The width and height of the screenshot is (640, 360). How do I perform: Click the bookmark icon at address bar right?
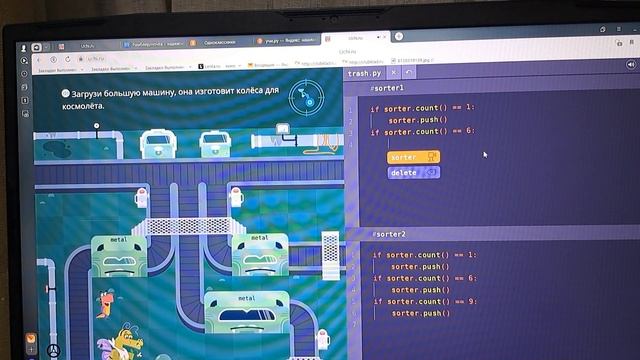coord(631,42)
